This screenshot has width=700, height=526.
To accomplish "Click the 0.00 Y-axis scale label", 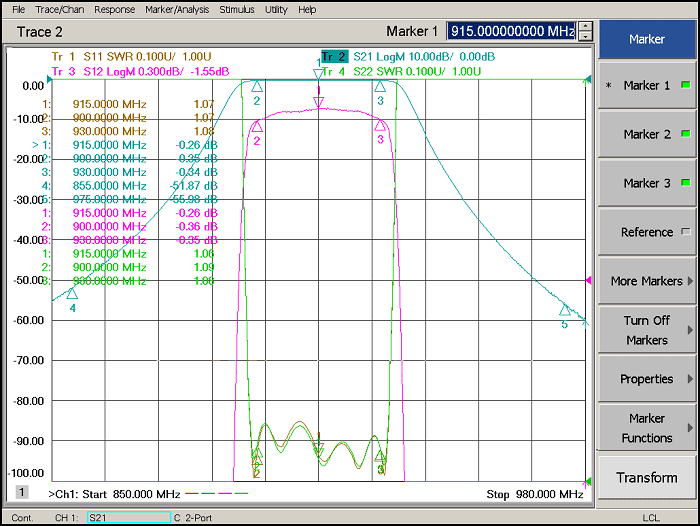I will pos(33,86).
